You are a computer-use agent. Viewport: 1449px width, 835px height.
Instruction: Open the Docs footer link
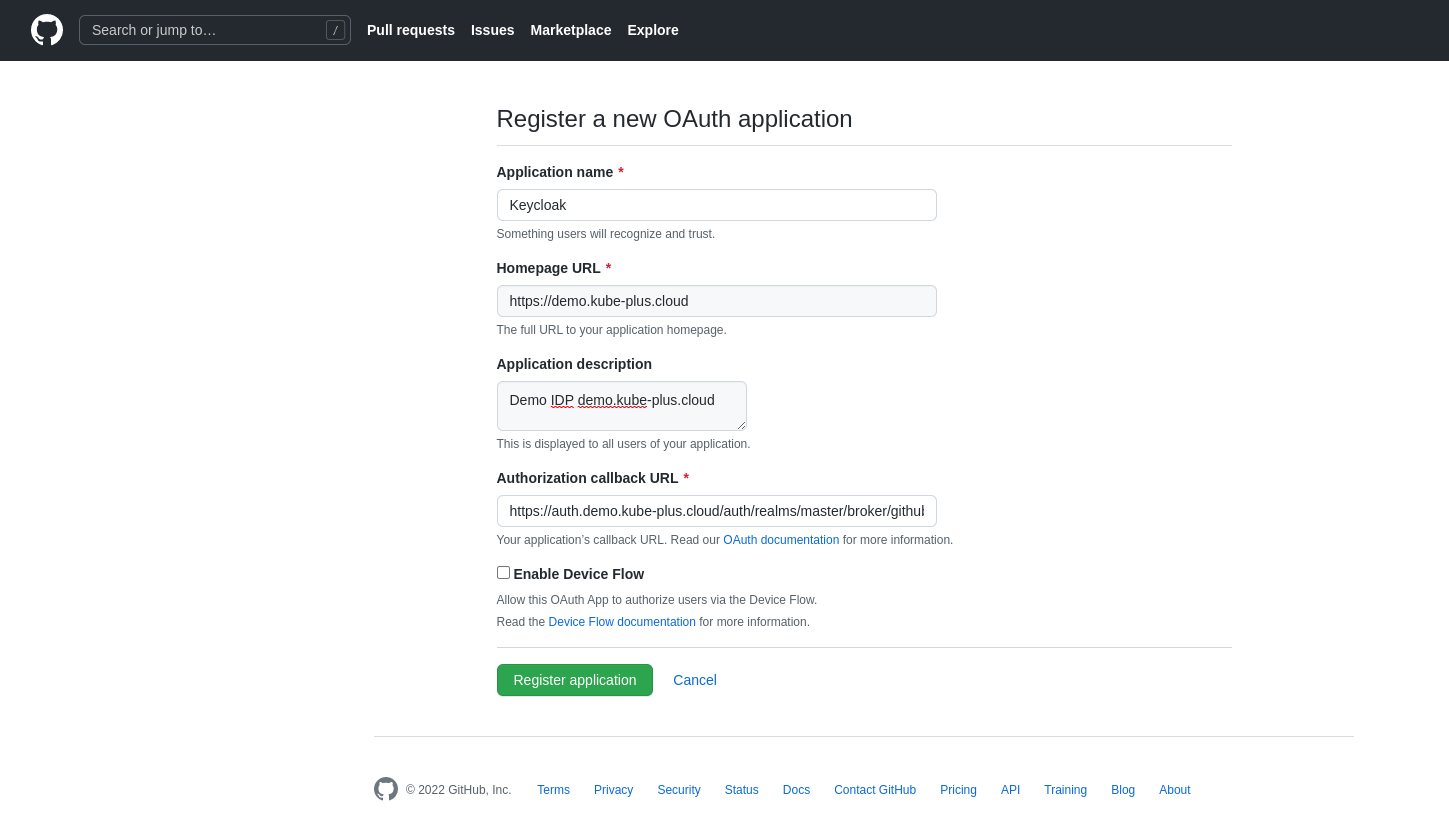tap(796, 790)
